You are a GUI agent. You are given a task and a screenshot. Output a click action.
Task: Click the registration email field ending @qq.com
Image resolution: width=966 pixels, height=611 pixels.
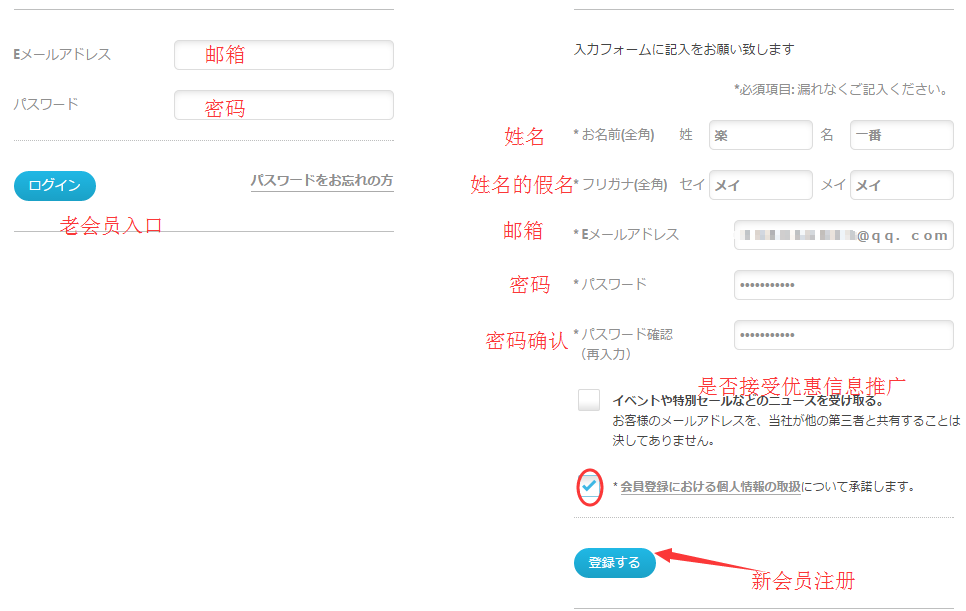click(843, 235)
